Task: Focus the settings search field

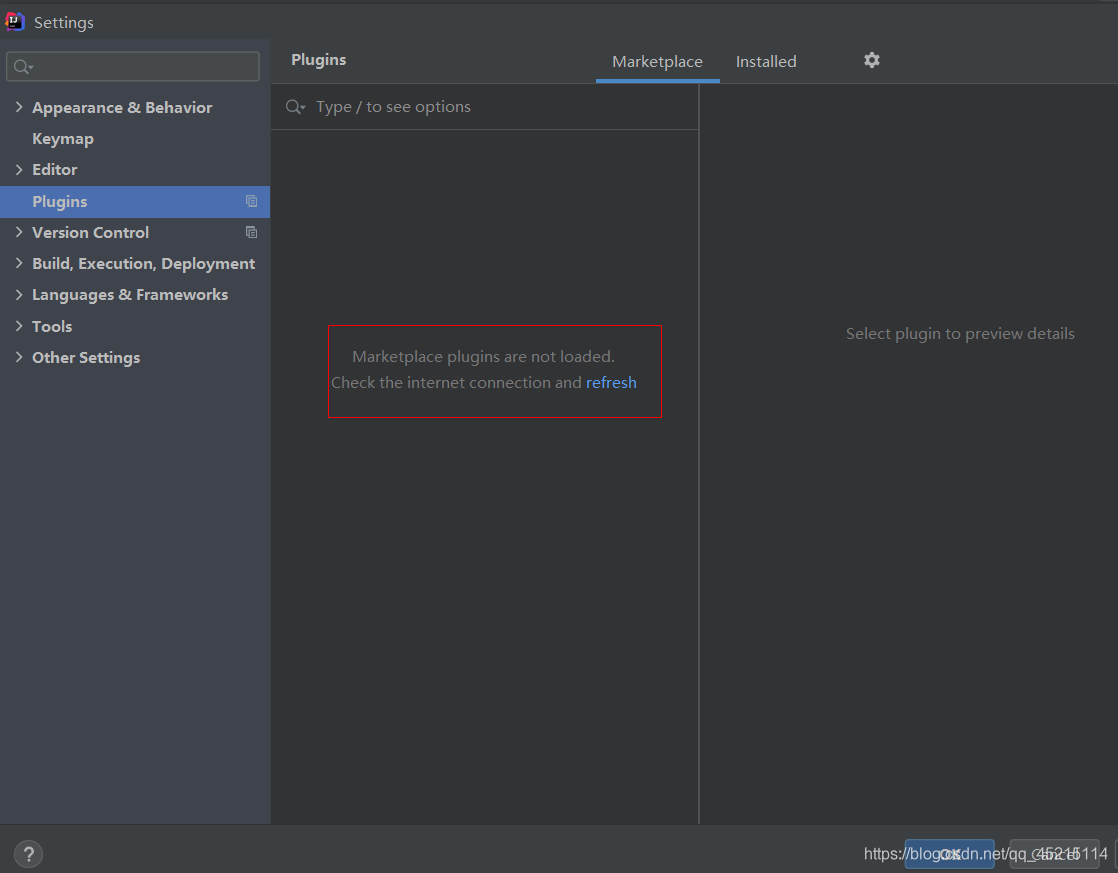Action: click(133, 67)
